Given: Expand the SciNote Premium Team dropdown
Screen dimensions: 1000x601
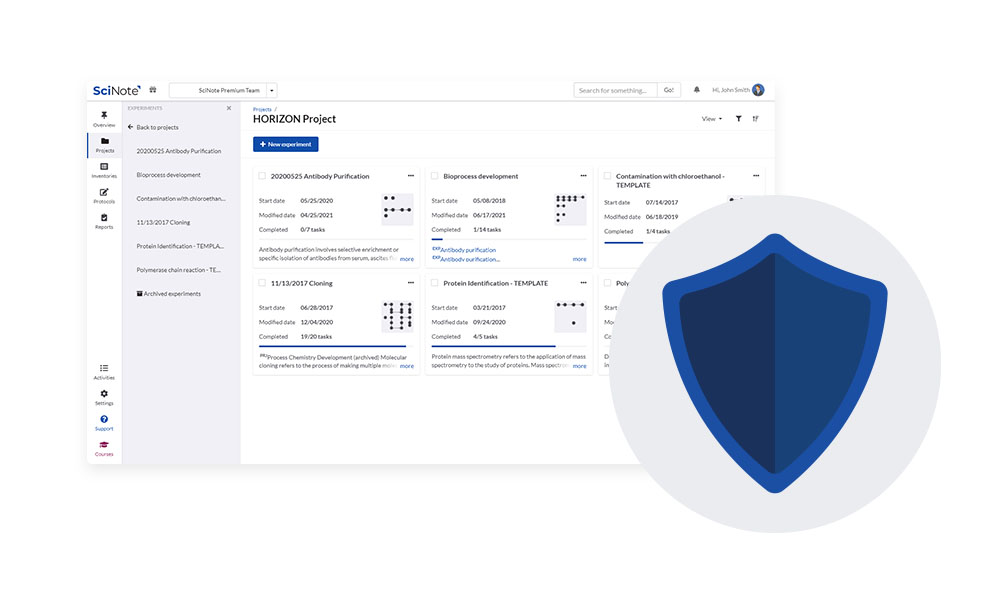Looking at the screenshot, I should [272, 90].
